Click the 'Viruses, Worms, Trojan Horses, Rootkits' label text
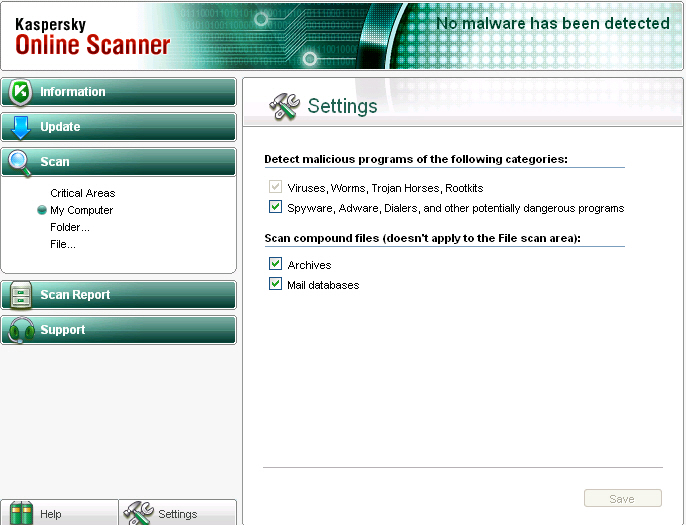Viewport: 686px width, 525px height. click(x=385, y=188)
